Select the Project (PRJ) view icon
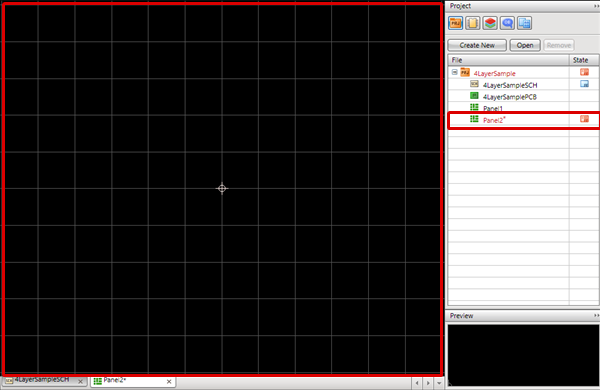This screenshot has width=600, height=390. pyautogui.click(x=455, y=23)
